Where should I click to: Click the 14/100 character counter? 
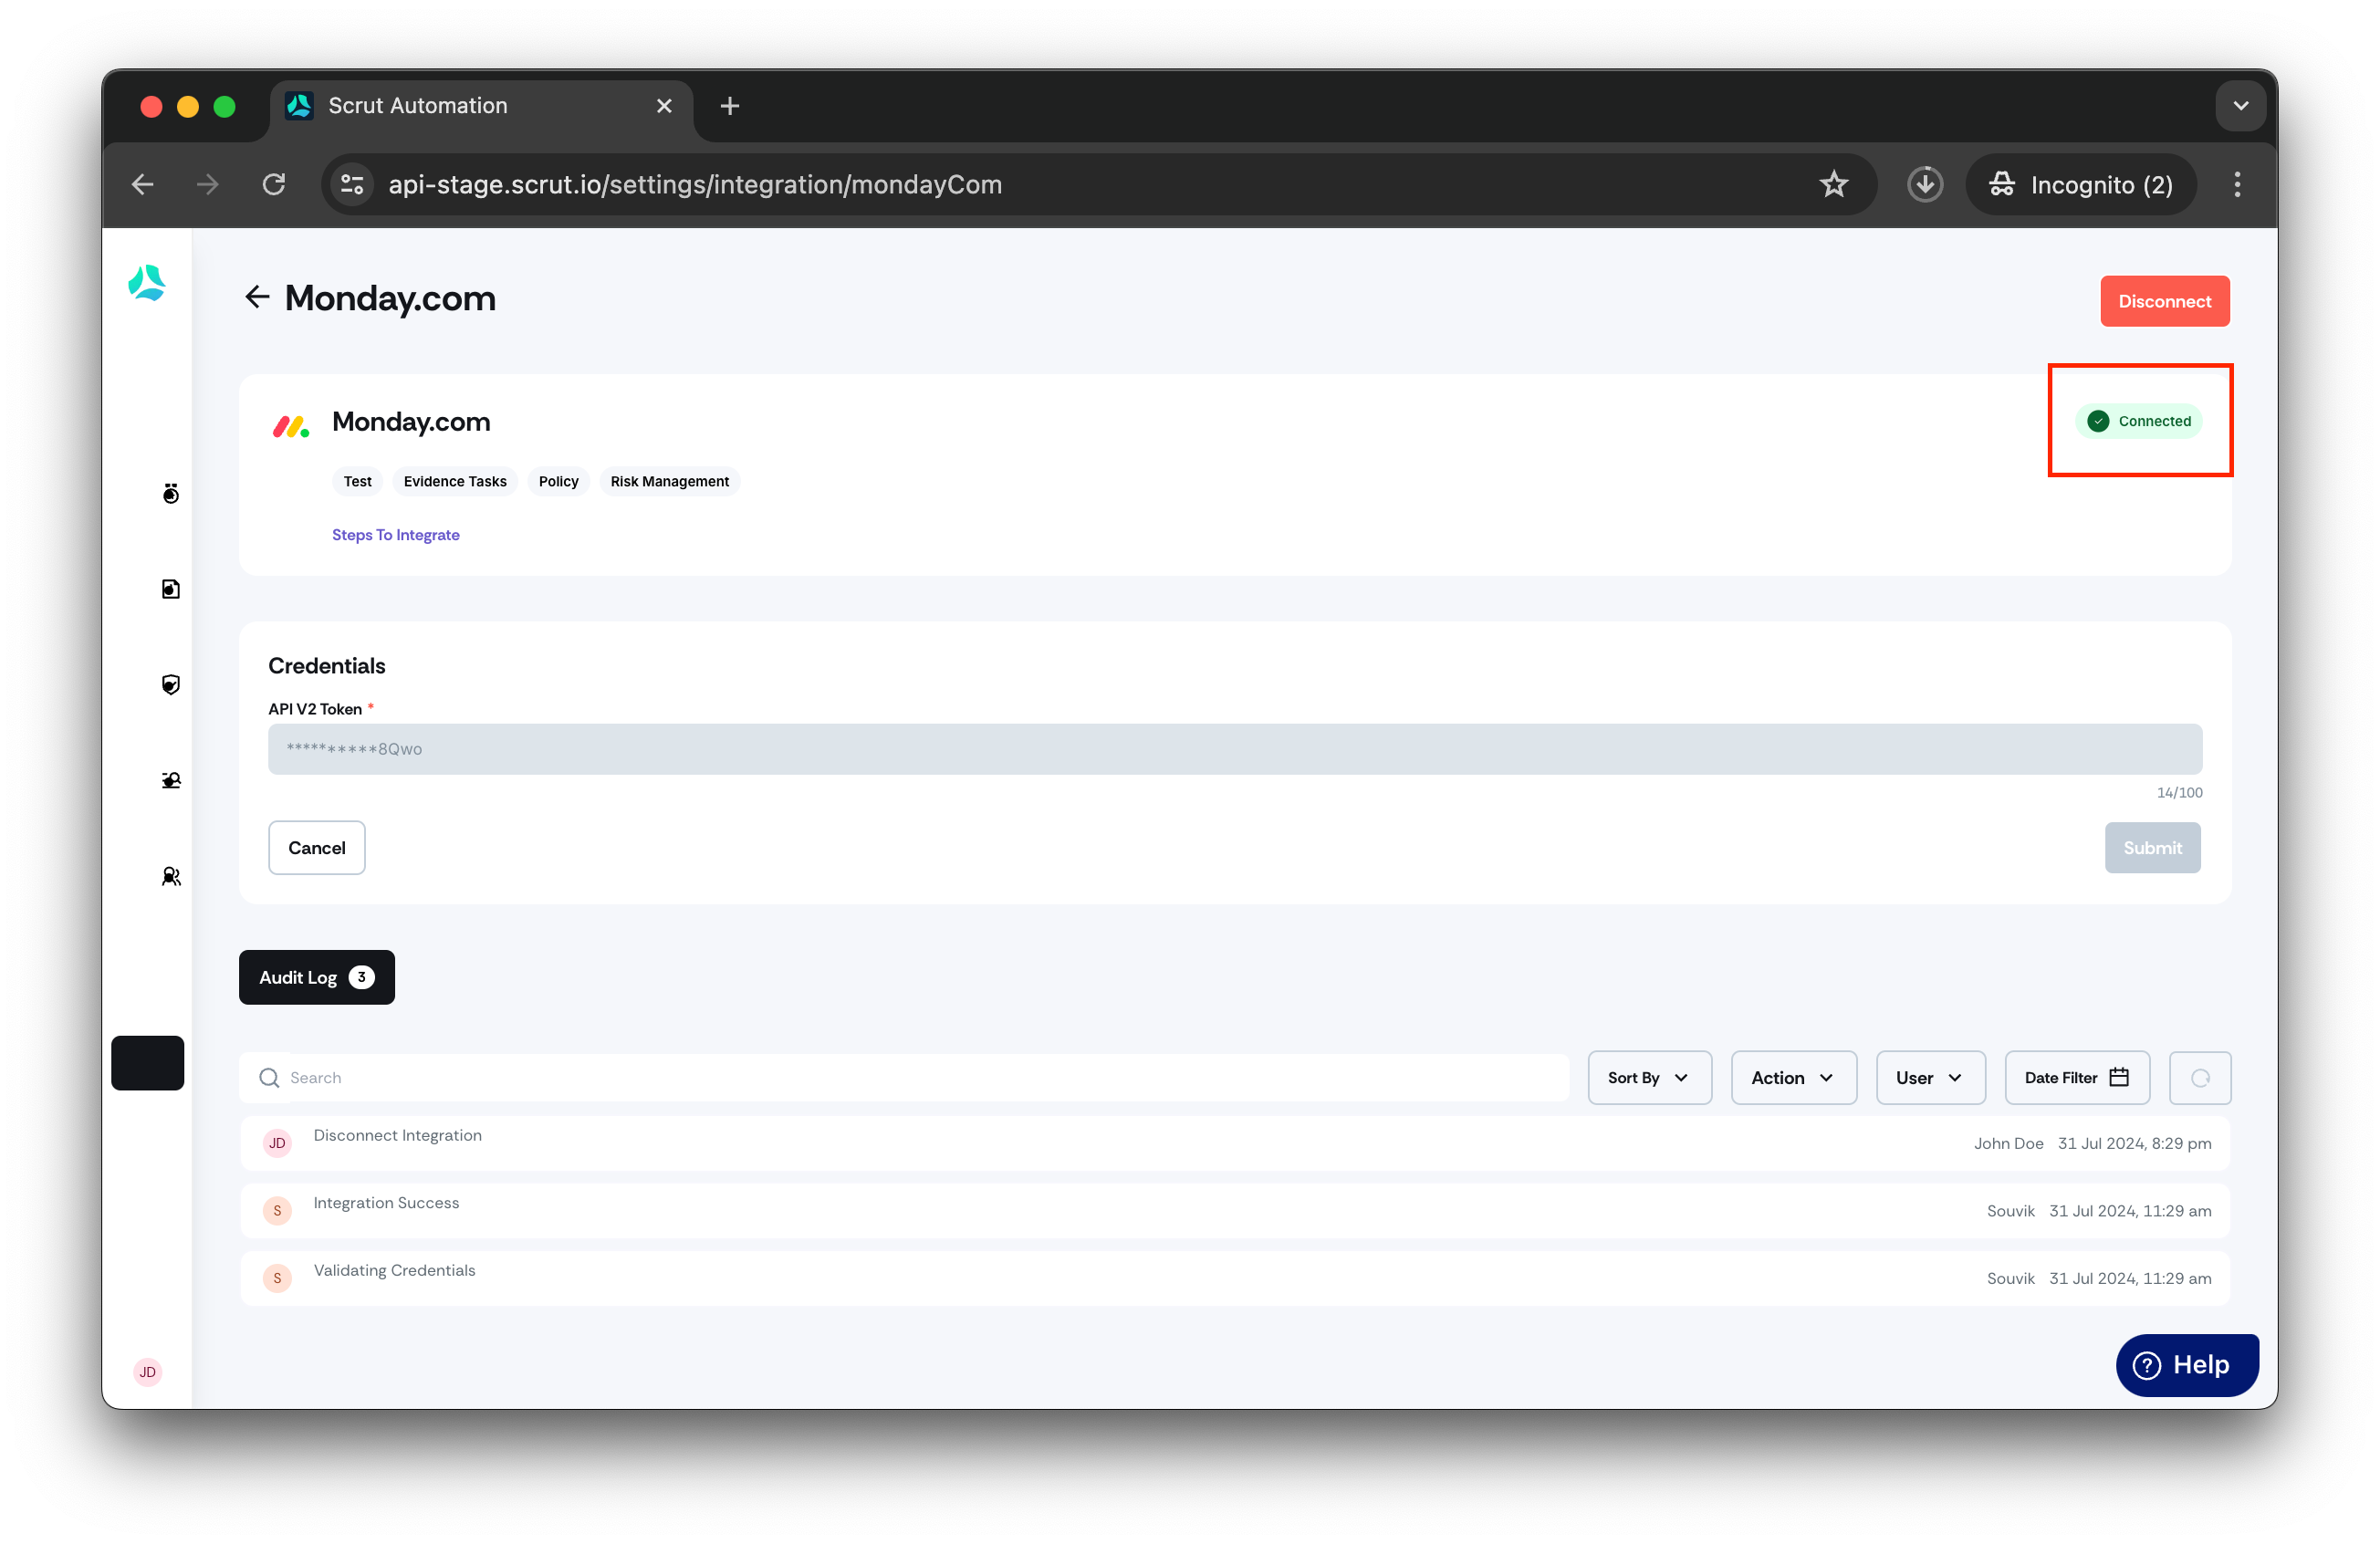click(2179, 792)
